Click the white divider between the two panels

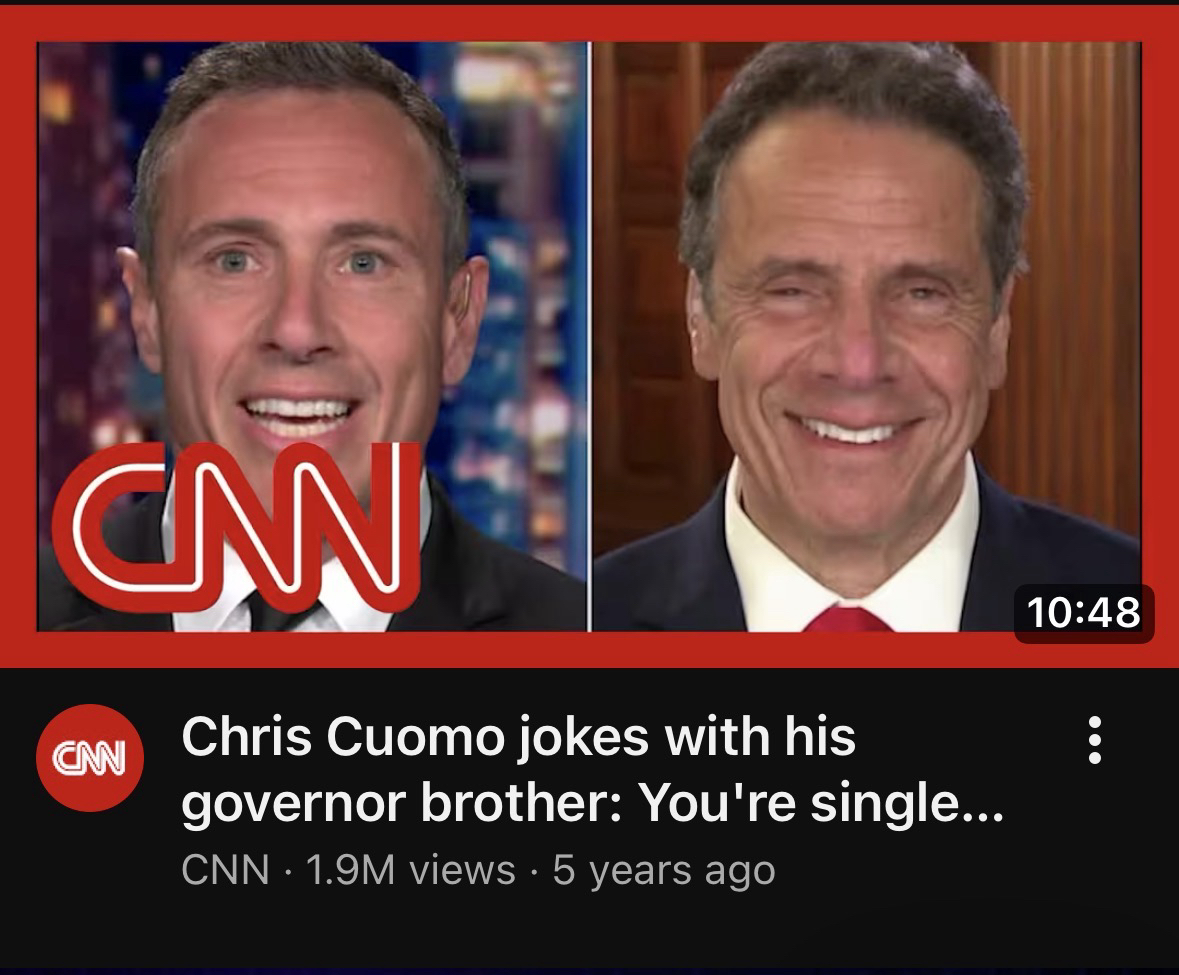pos(590,330)
